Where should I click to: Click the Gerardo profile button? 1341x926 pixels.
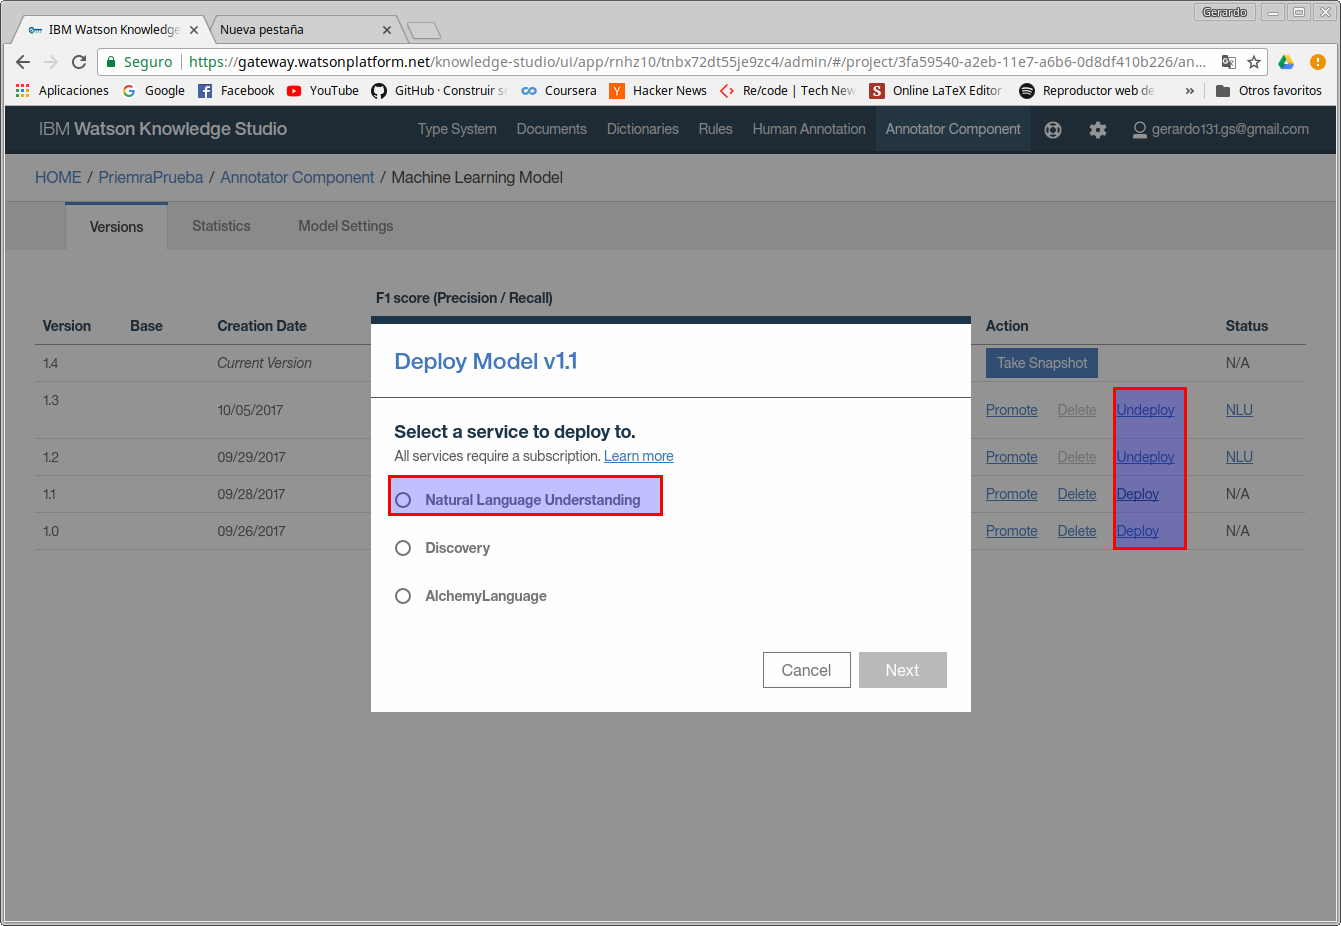pos(1224,12)
